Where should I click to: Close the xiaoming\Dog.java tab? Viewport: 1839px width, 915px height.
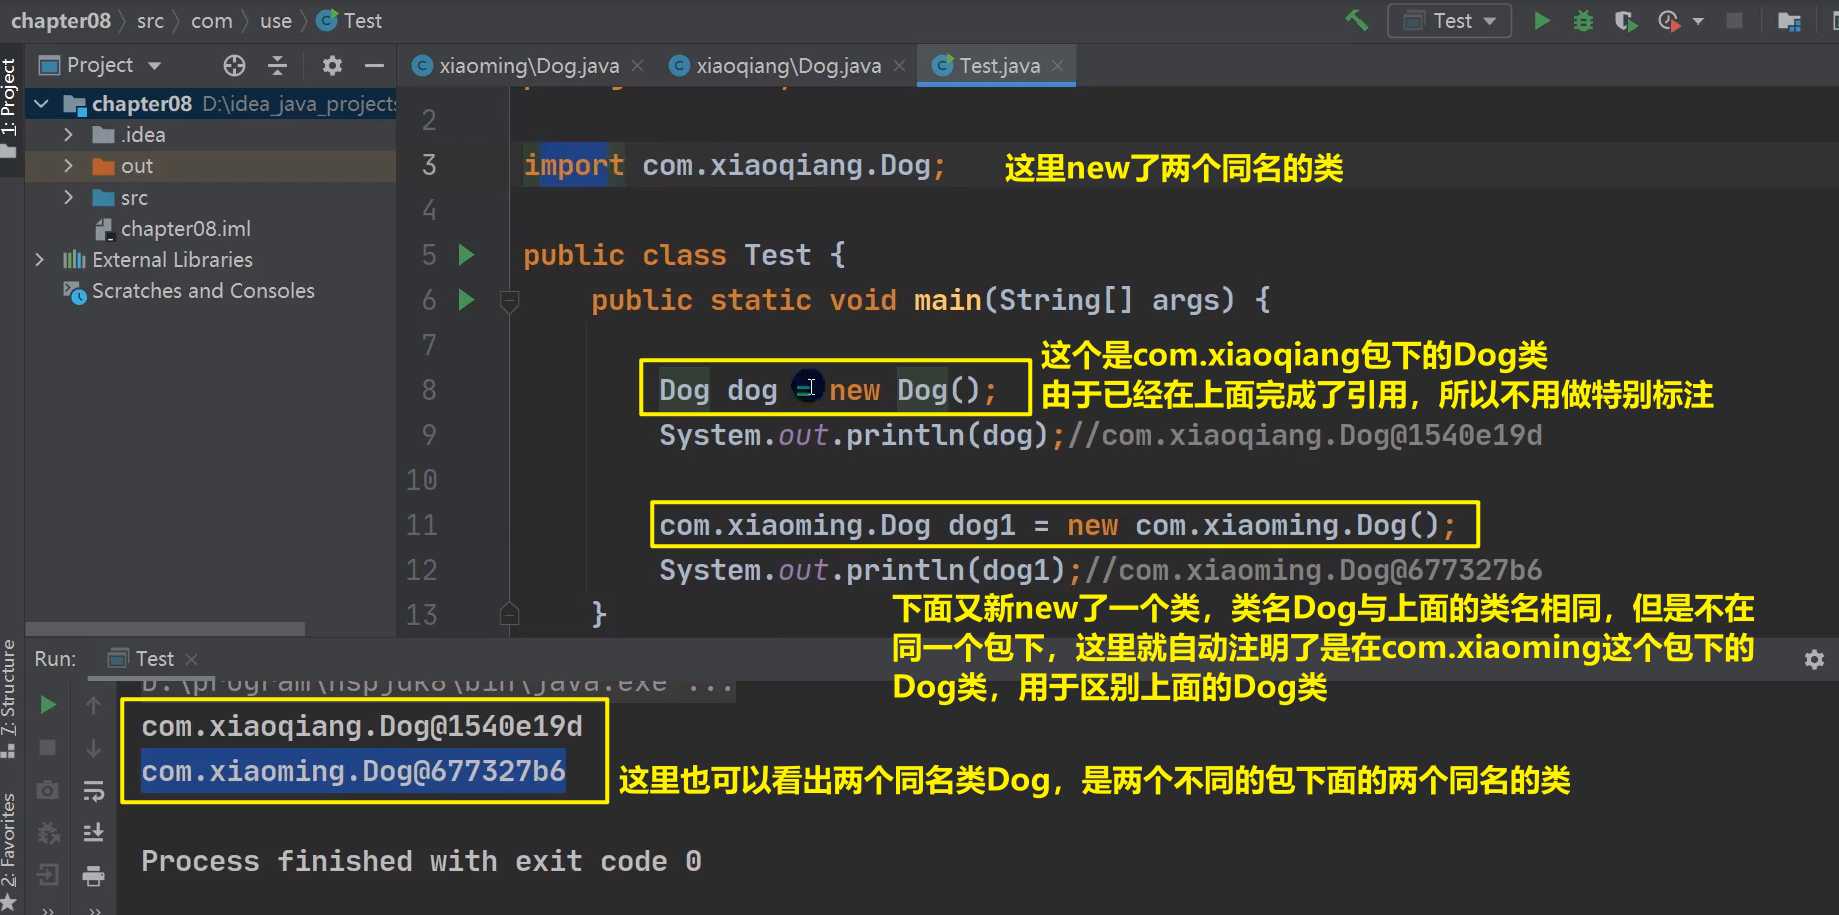click(x=638, y=66)
